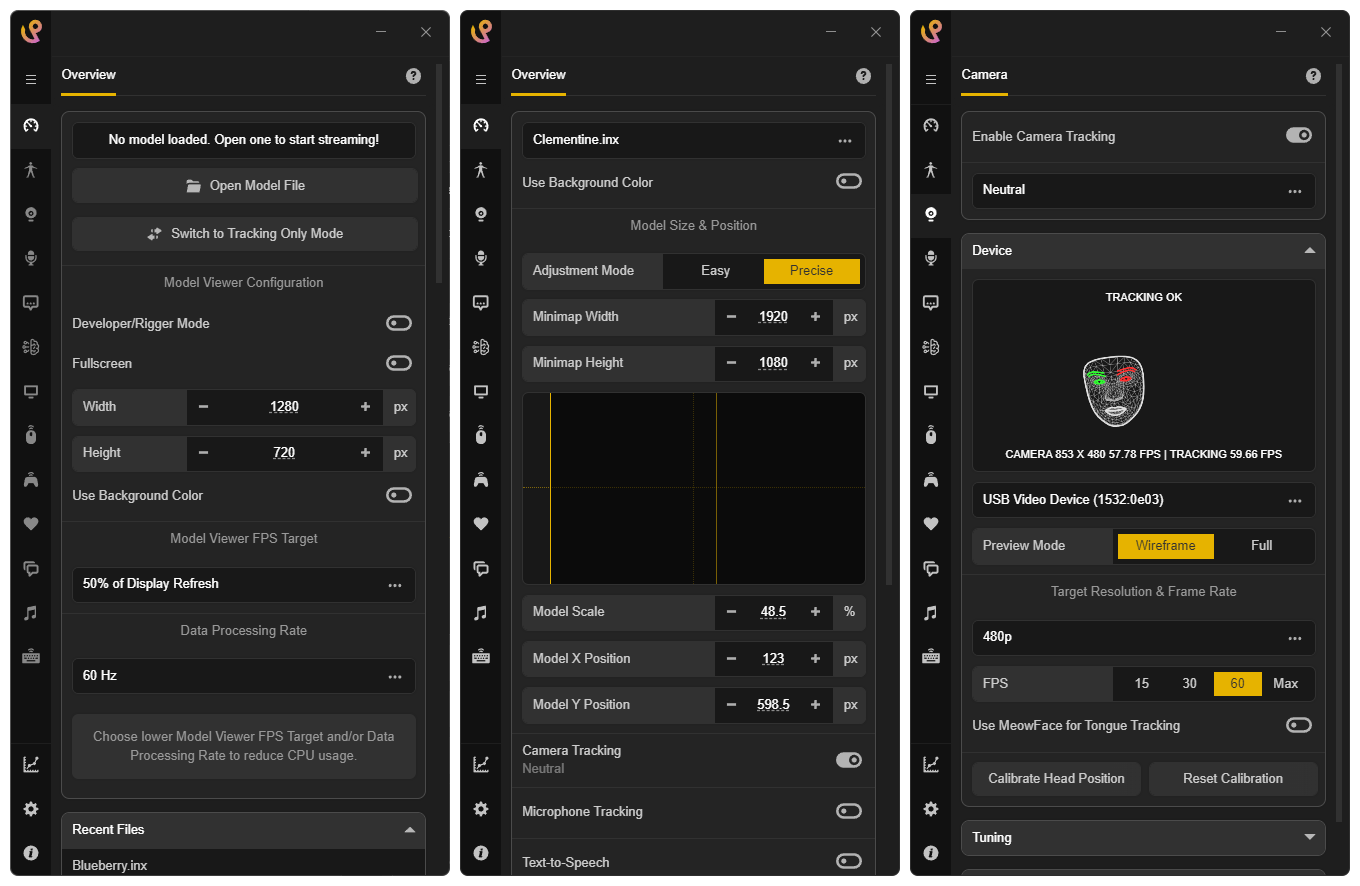Click the Reset Calibration button

(1233, 779)
